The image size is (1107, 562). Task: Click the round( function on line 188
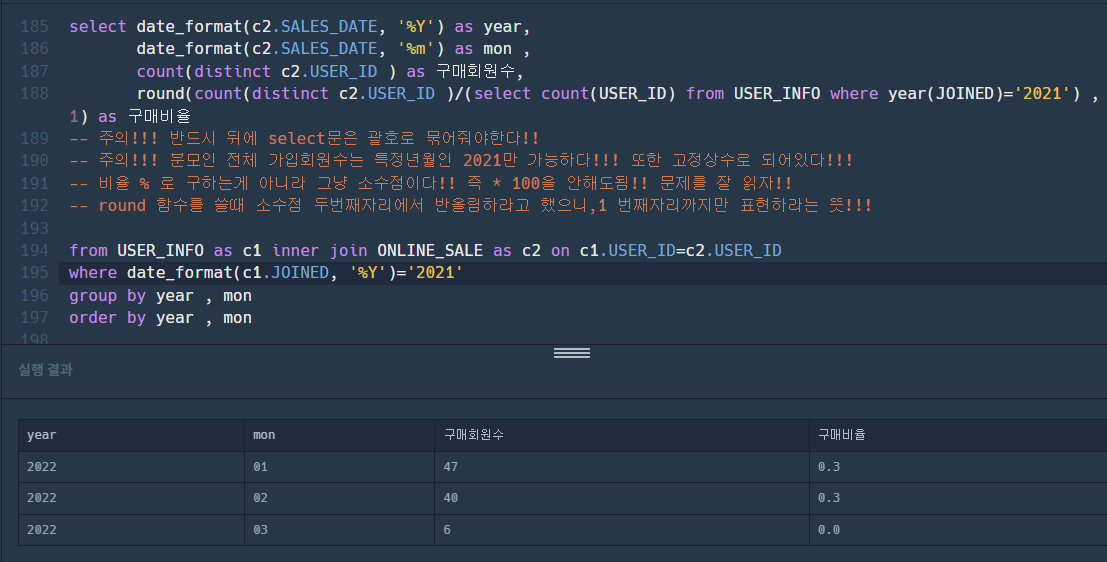coord(165,94)
